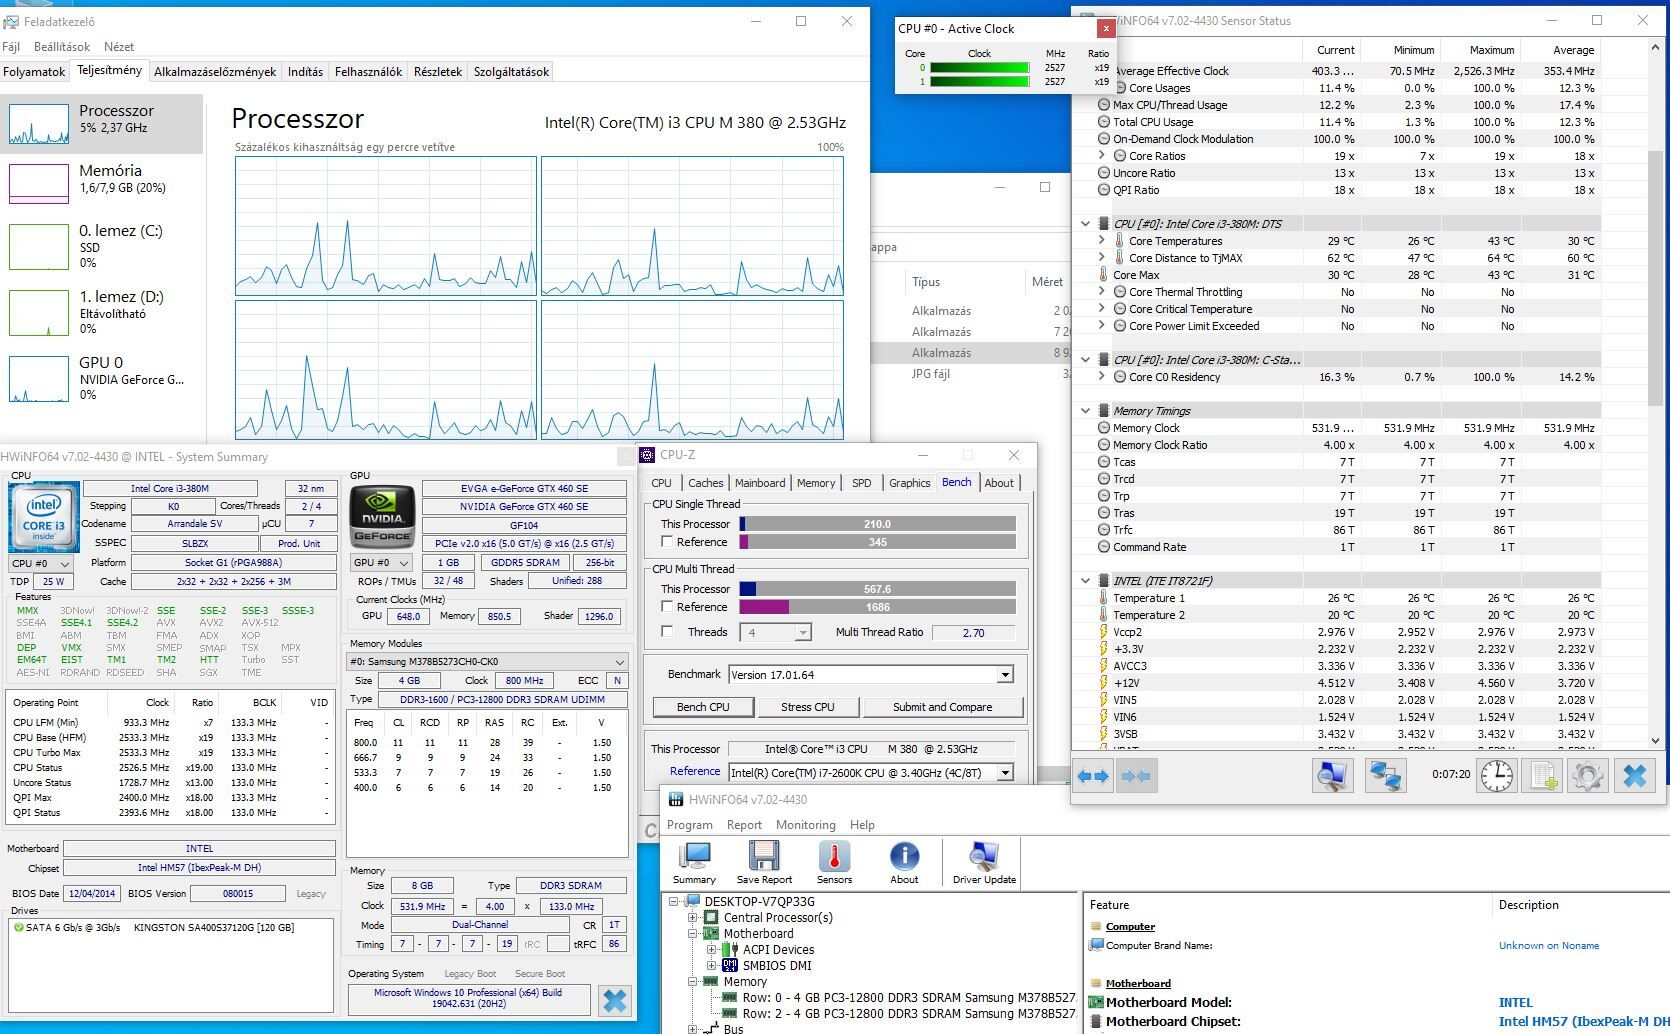Close the CPU #0 Active Clock popup

tap(1105, 28)
